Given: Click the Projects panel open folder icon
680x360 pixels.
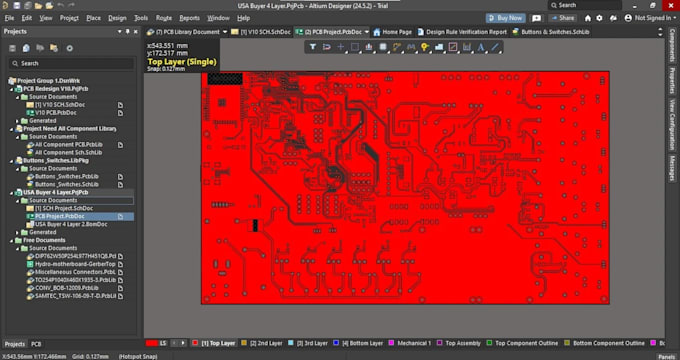Looking at the screenshot, I should tap(54, 48).
